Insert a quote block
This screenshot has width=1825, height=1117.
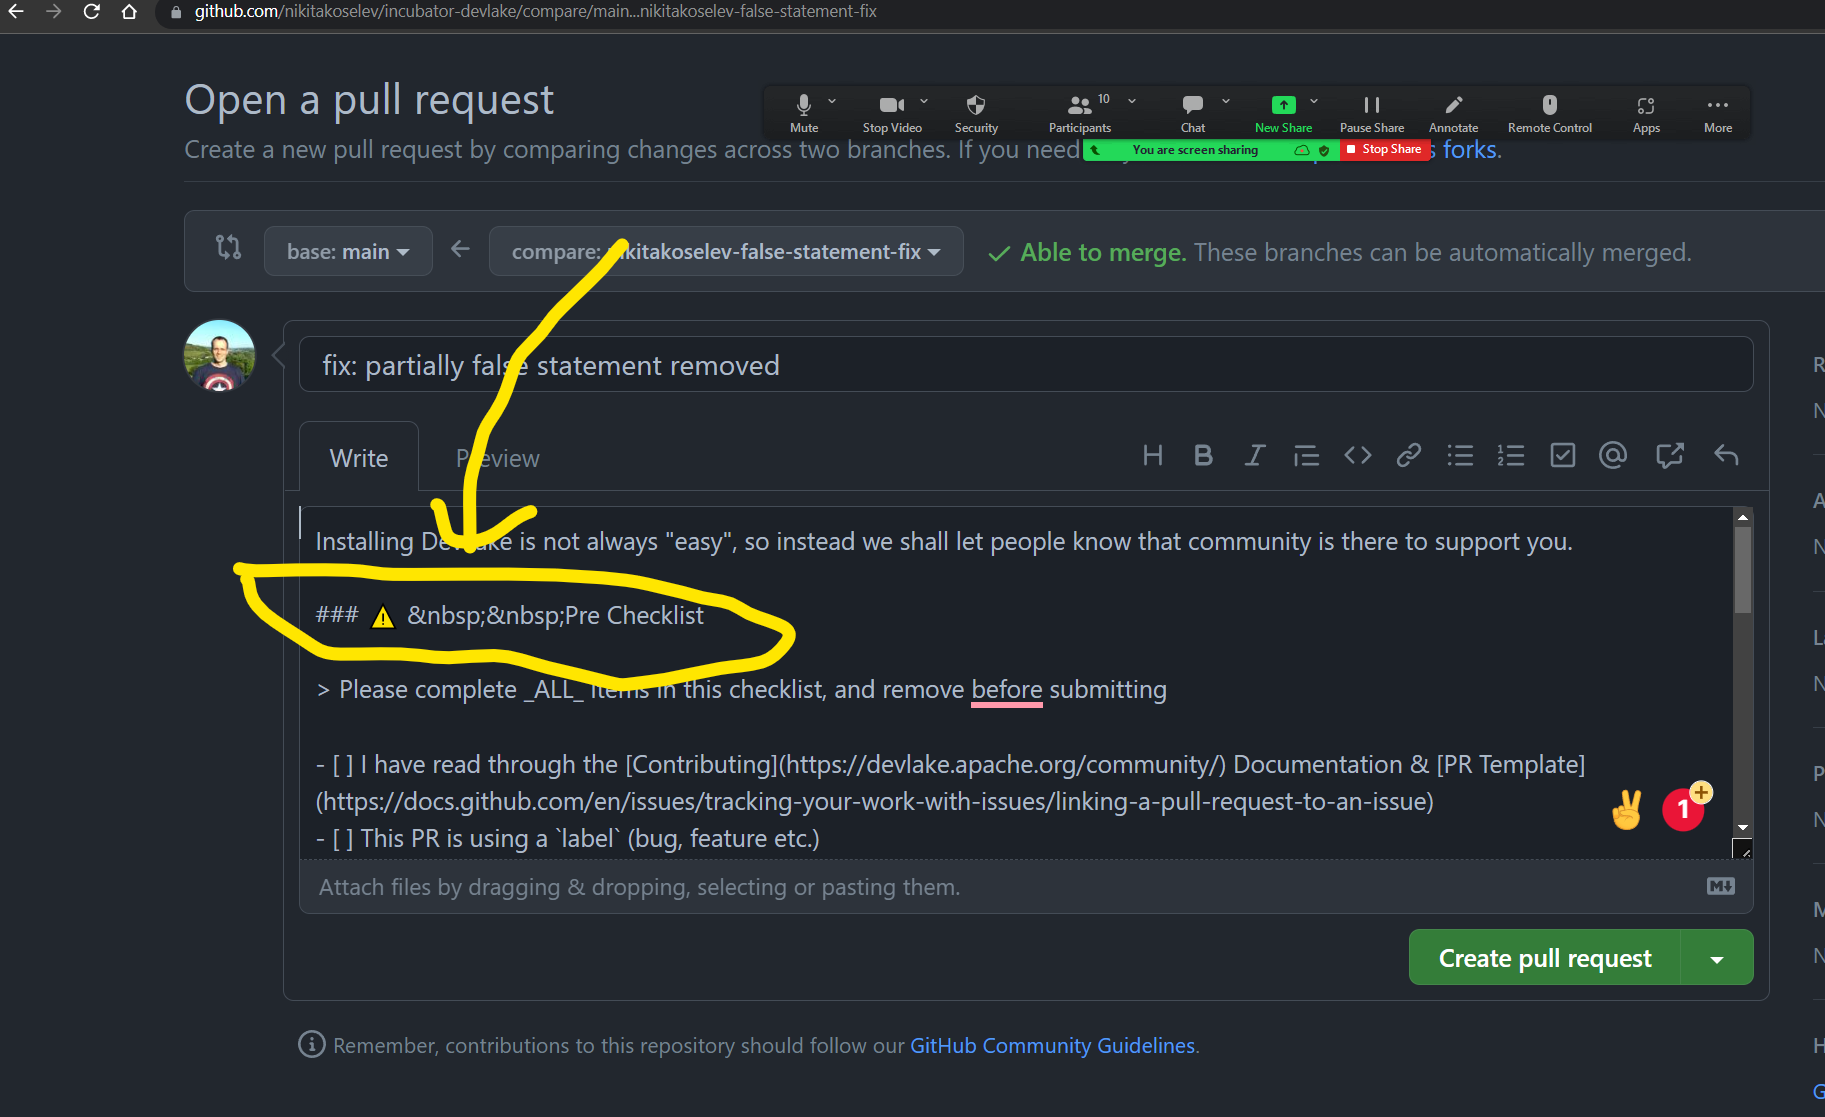click(x=1306, y=456)
